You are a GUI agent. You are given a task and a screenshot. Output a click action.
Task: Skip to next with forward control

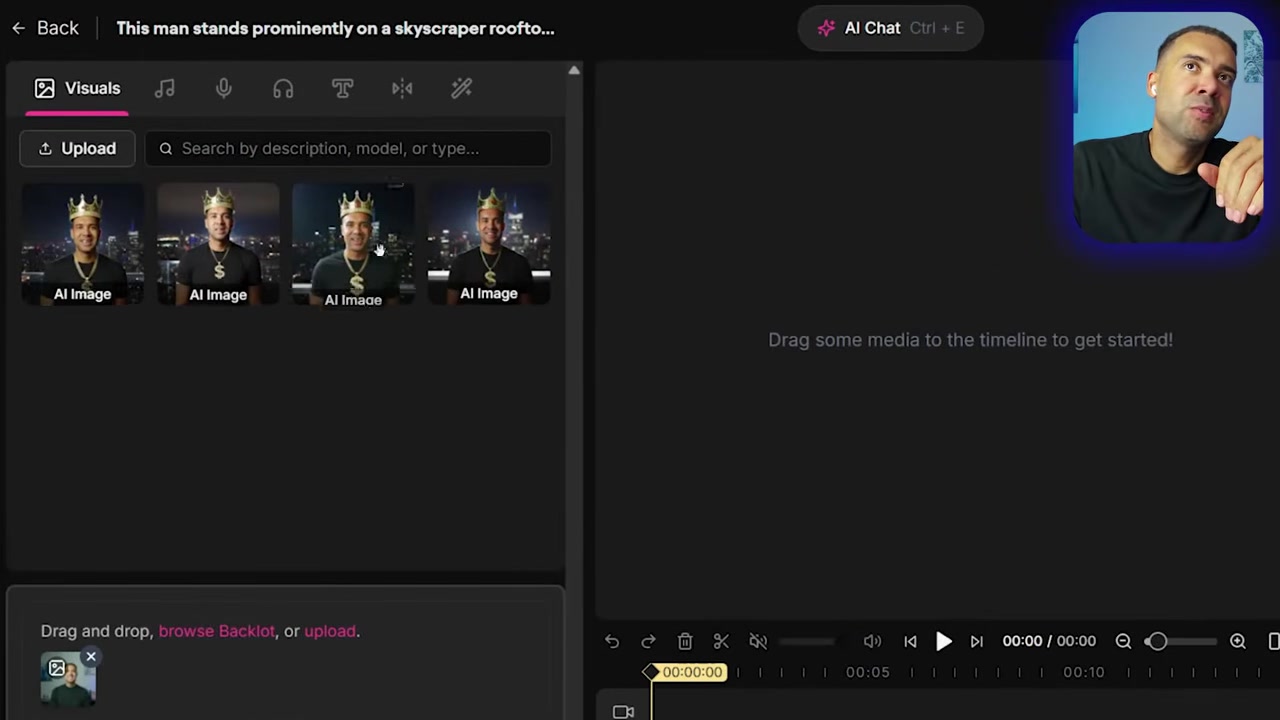(x=977, y=641)
